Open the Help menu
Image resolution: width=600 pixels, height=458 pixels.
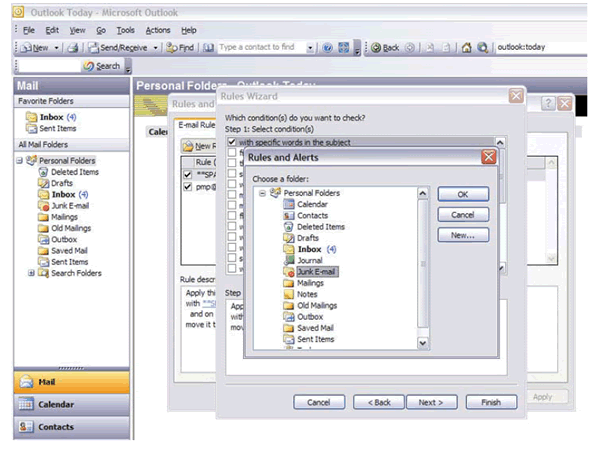(189, 30)
